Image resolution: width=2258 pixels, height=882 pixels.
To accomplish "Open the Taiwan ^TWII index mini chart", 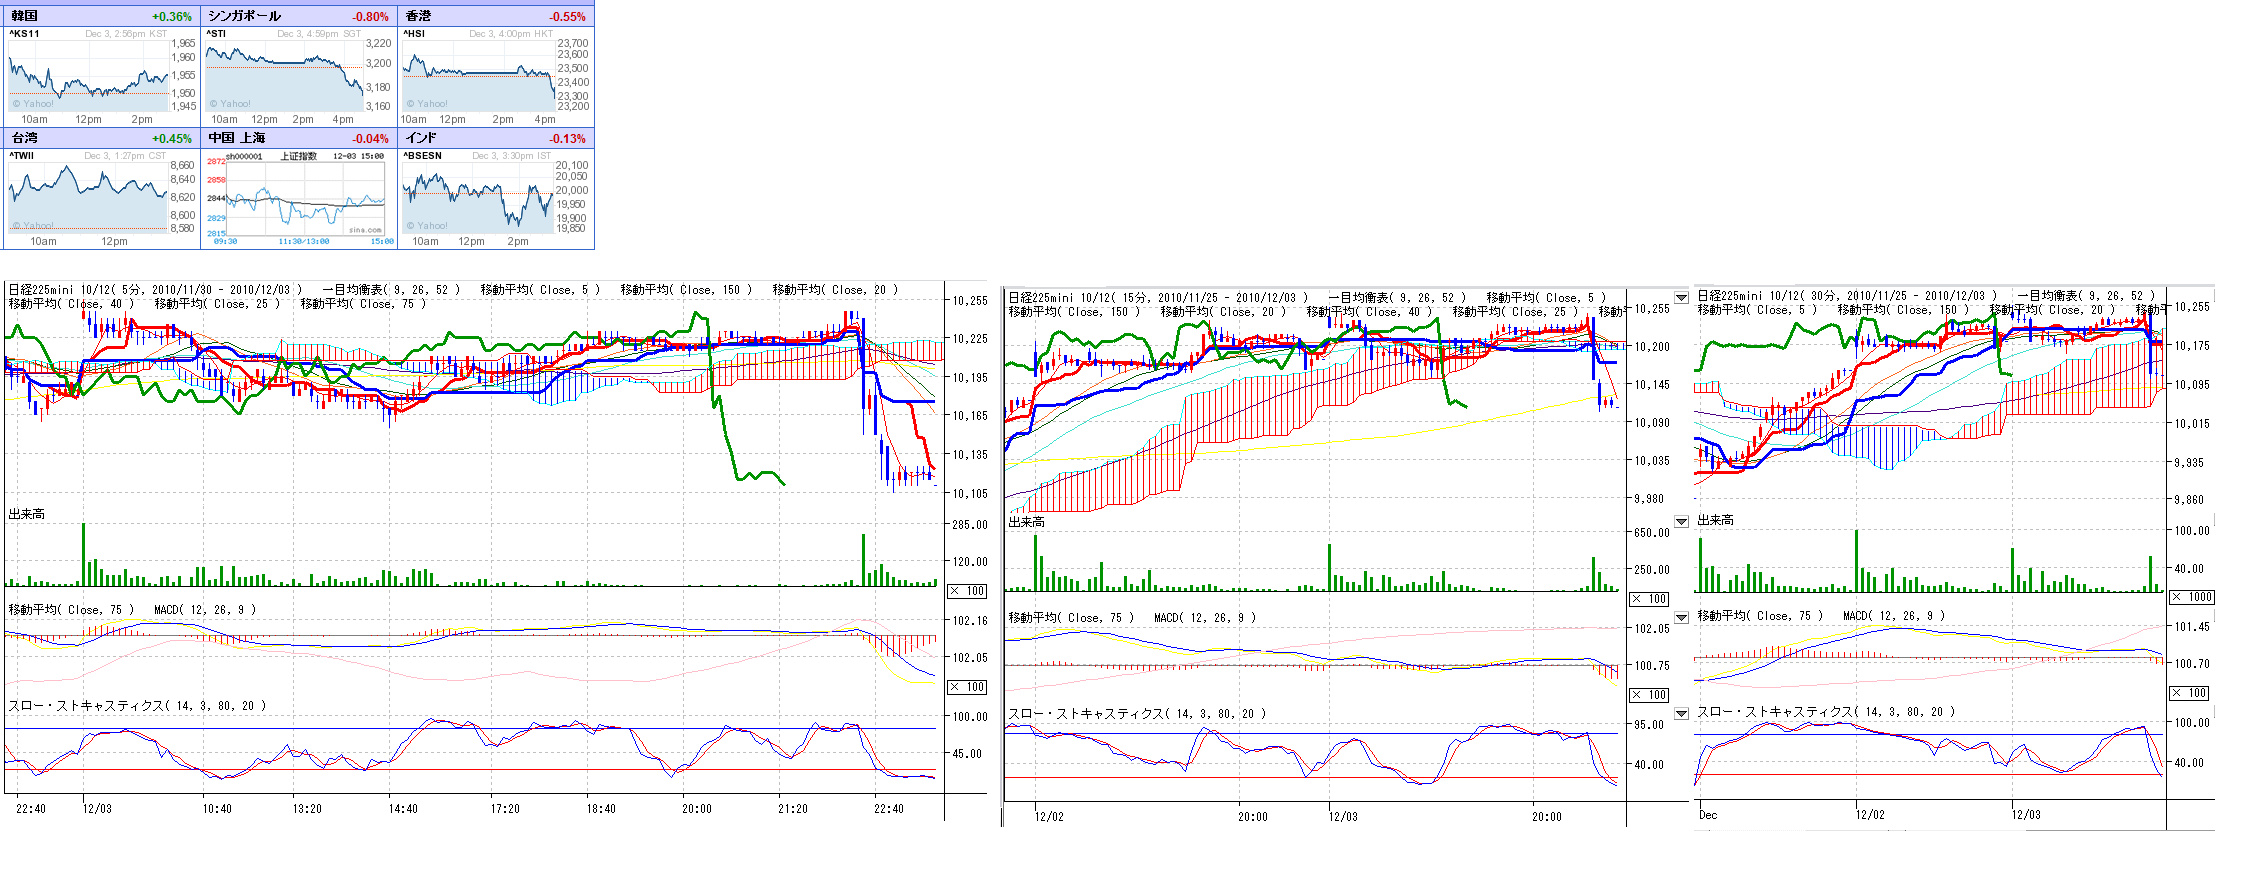I will [x=90, y=197].
